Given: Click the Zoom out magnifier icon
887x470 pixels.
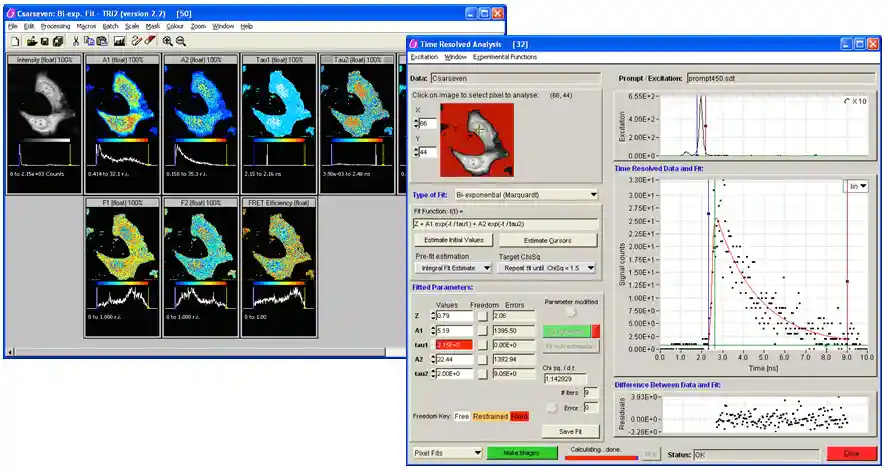Looking at the screenshot, I should point(181,41).
